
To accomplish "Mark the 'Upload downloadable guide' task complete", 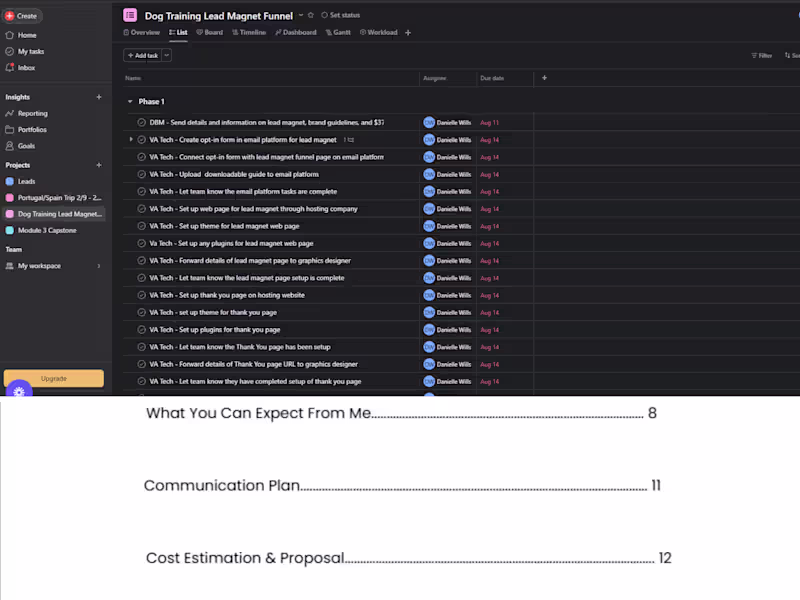I will pos(140,173).
